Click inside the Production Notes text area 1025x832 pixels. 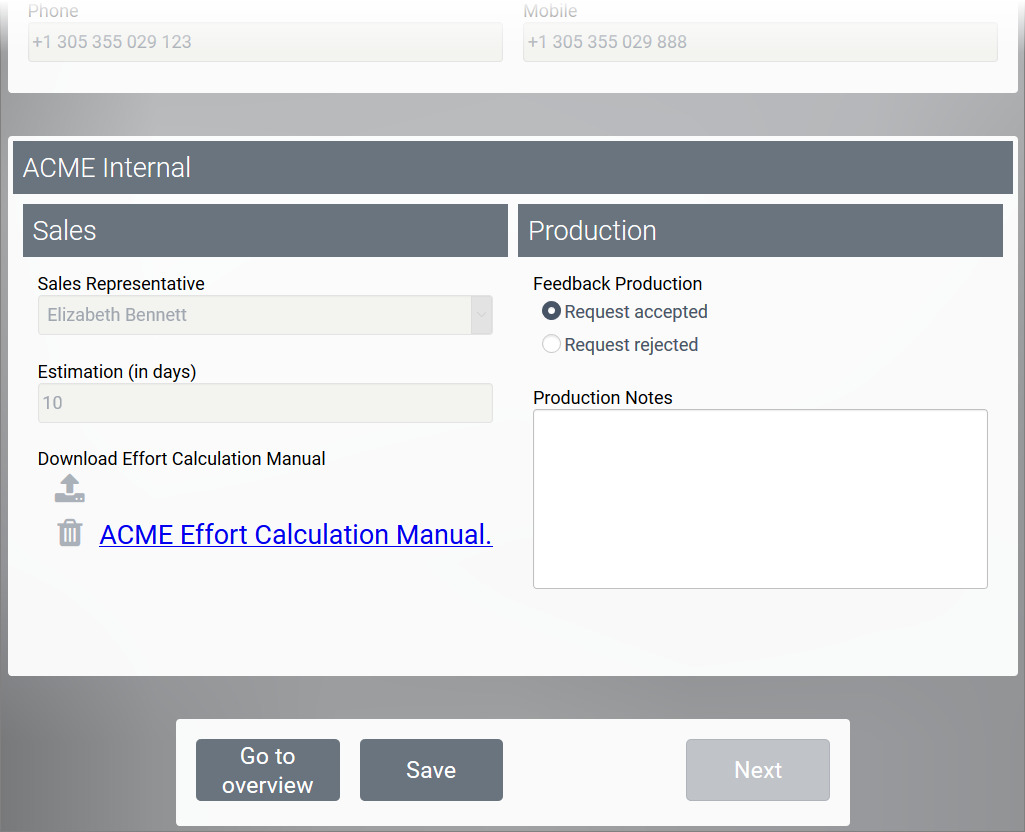click(x=760, y=498)
